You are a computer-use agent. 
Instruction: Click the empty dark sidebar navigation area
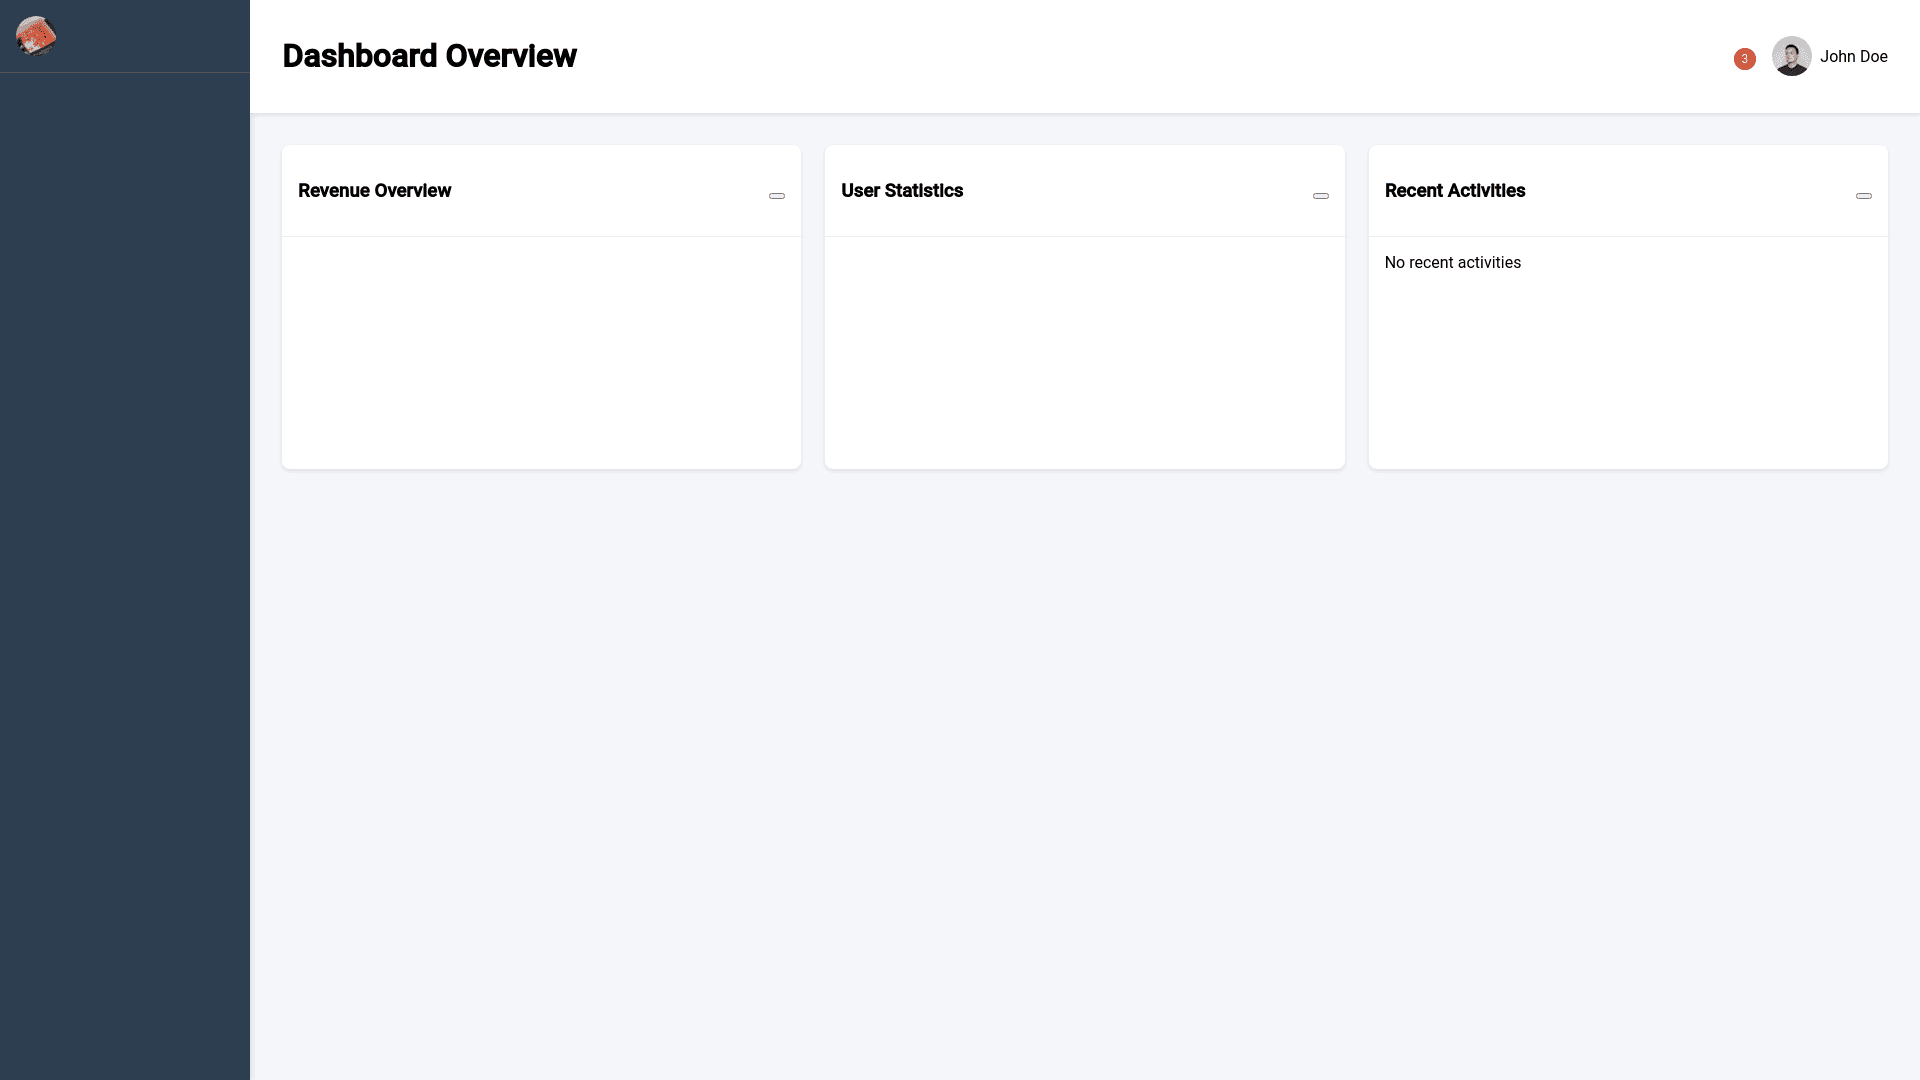click(125, 560)
